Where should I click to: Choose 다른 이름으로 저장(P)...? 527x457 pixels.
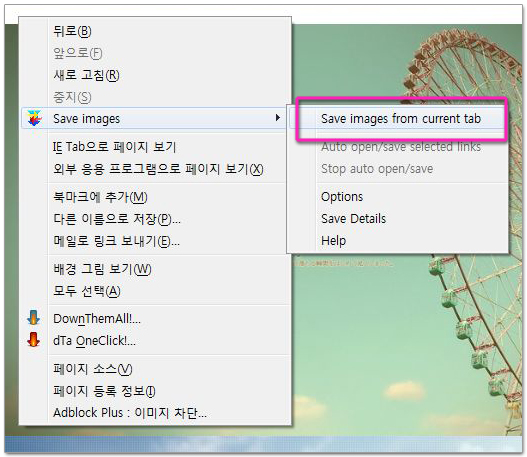[x=155, y=219]
